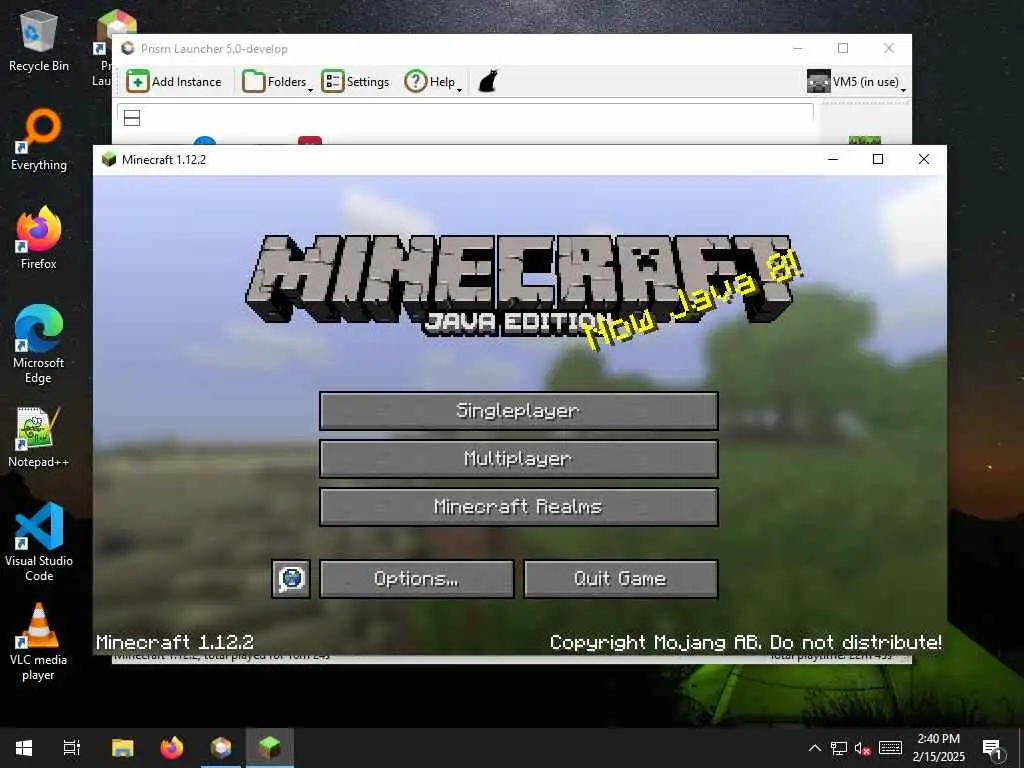This screenshot has width=1024, height=768.
Task: Open the Multiplayer menu in Minecraft
Action: (519, 458)
